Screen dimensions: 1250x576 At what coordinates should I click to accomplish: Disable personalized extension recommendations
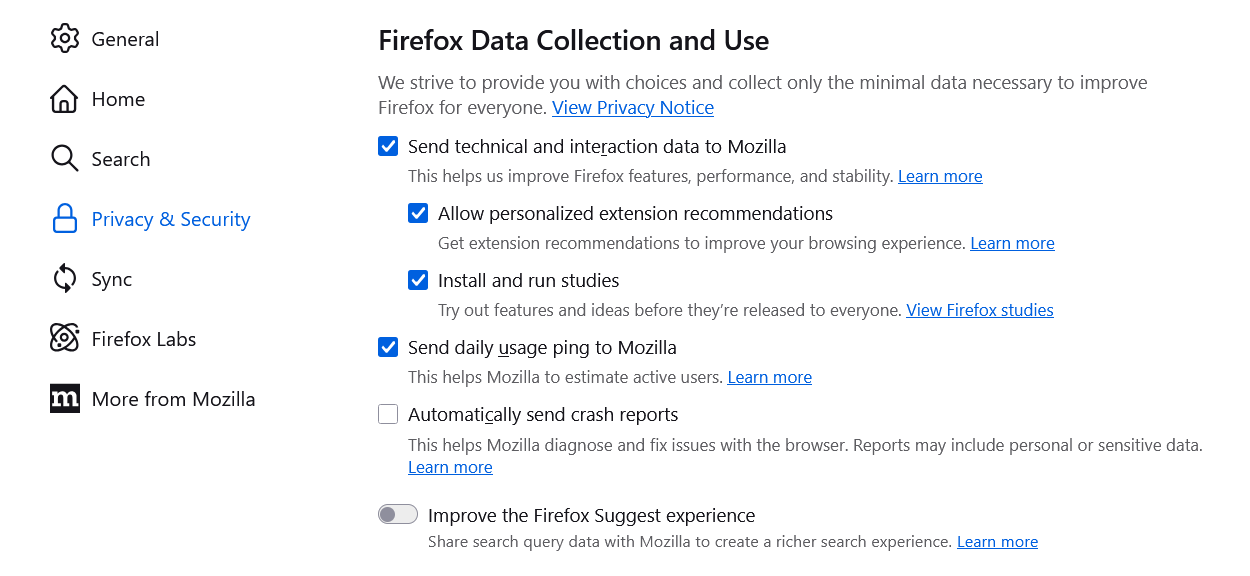pos(418,213)
